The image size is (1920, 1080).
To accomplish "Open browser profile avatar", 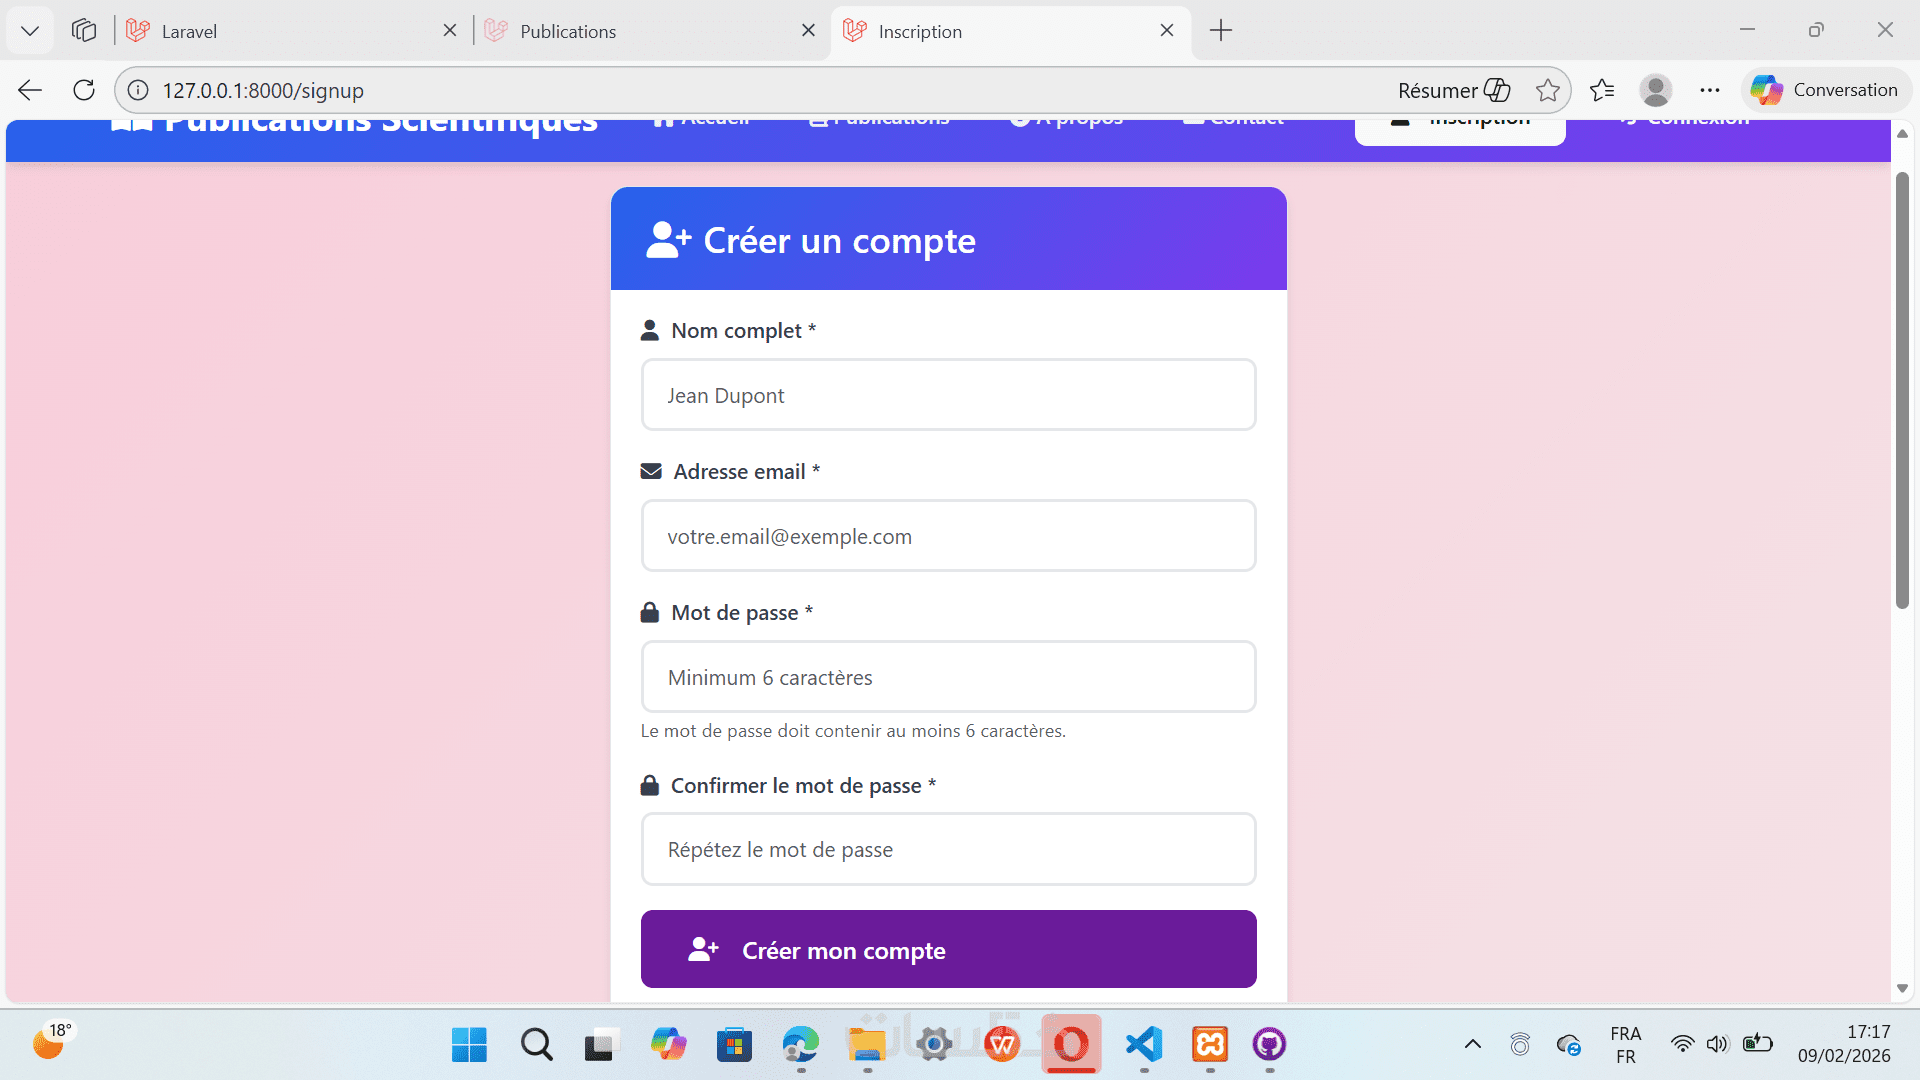I will coord(1655,90).
